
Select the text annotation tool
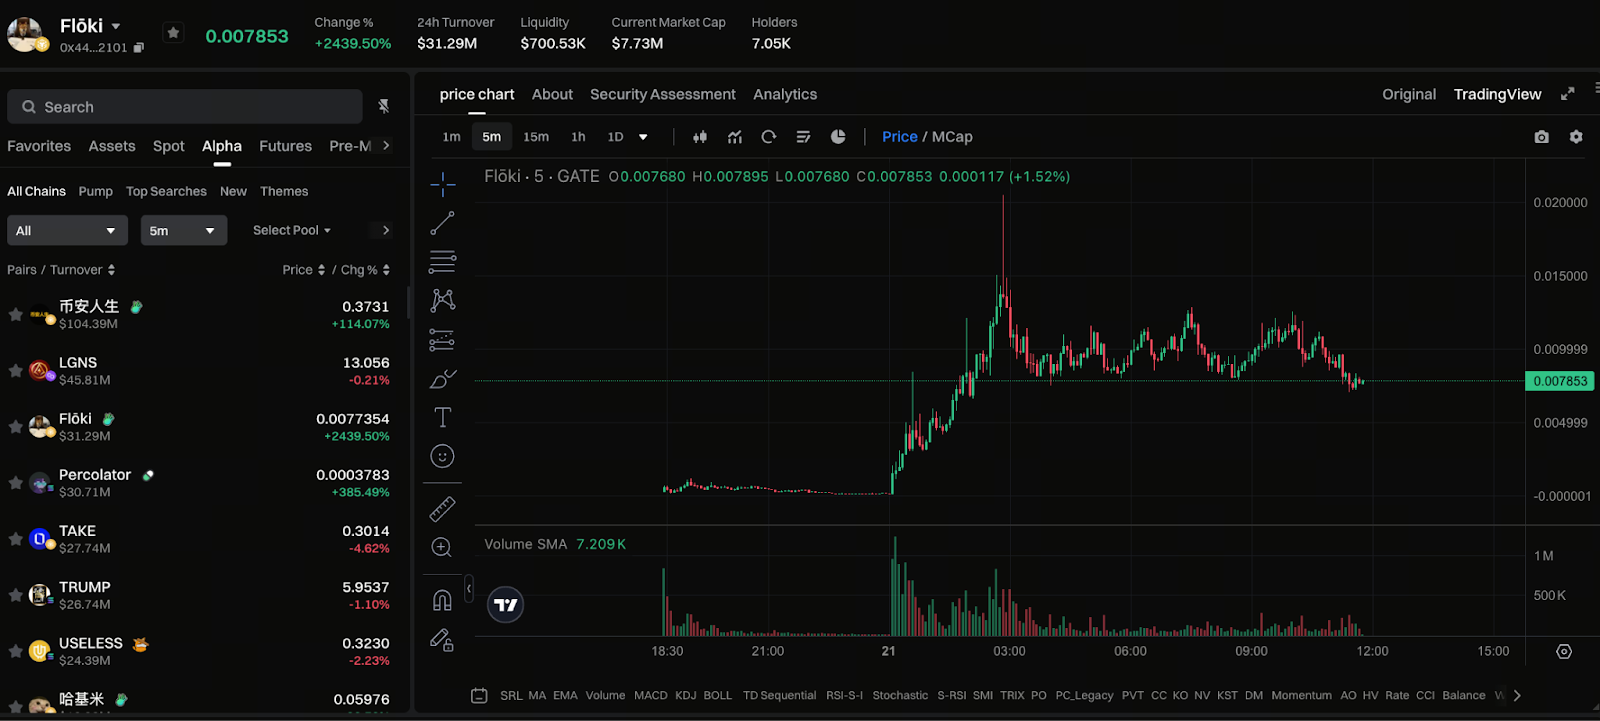pos(442,417)
